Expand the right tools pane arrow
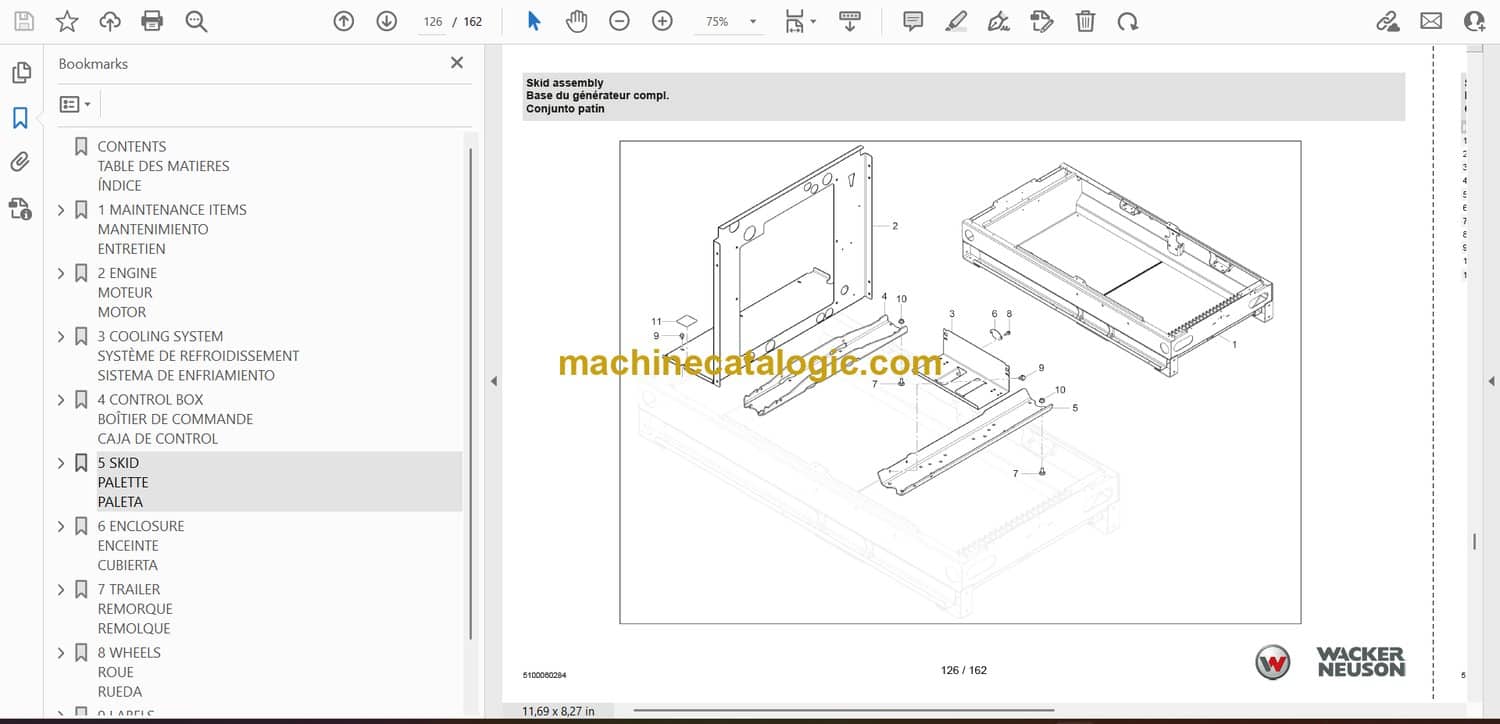The height and width of the screenshot is (724, 1500). click(1492, 381)
